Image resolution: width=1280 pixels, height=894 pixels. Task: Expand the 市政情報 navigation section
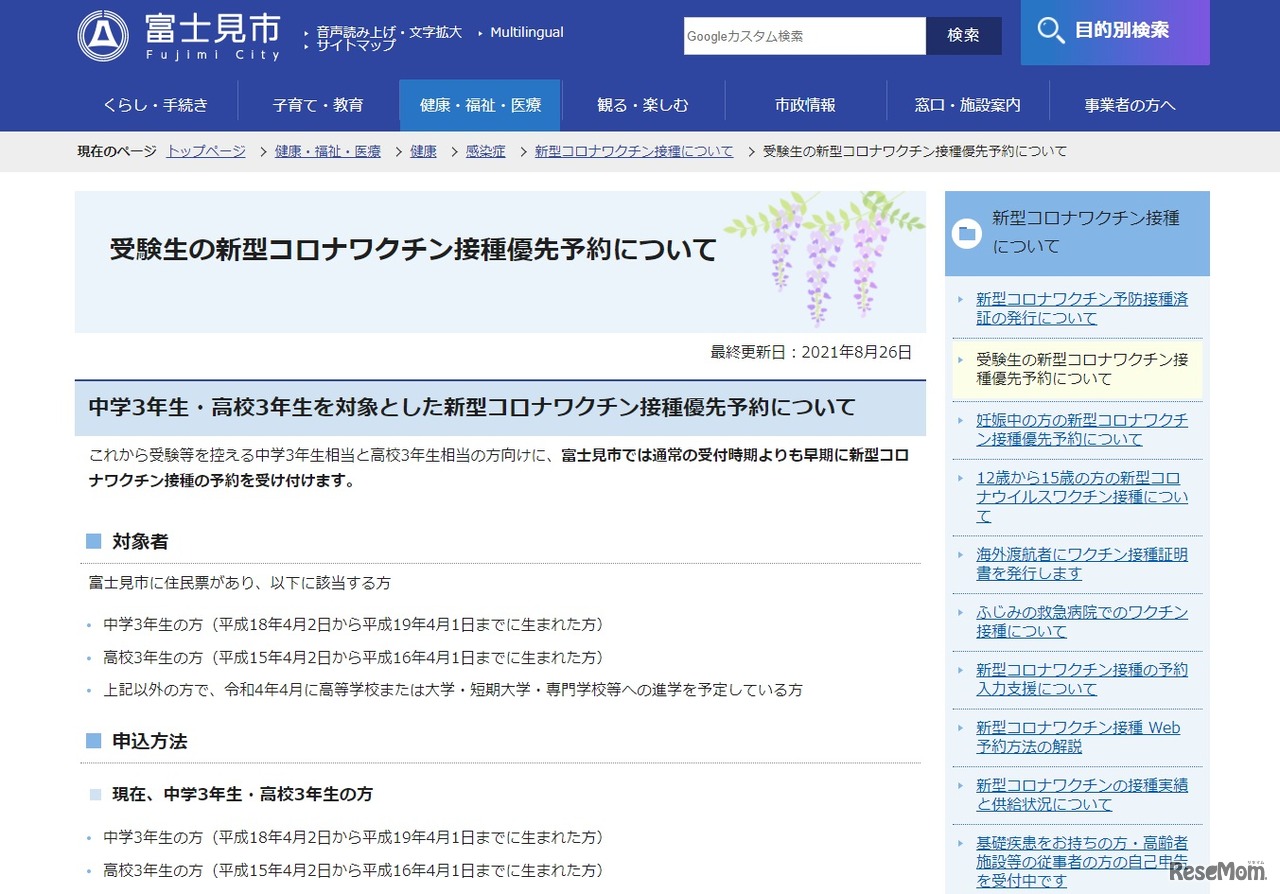805,104
